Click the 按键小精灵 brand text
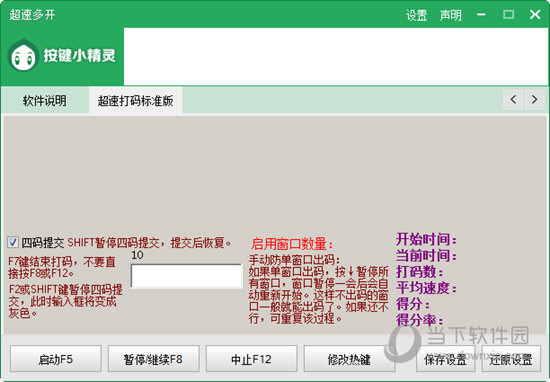Image resolution: width=550 pixels, height=382 pixels. 80,55
